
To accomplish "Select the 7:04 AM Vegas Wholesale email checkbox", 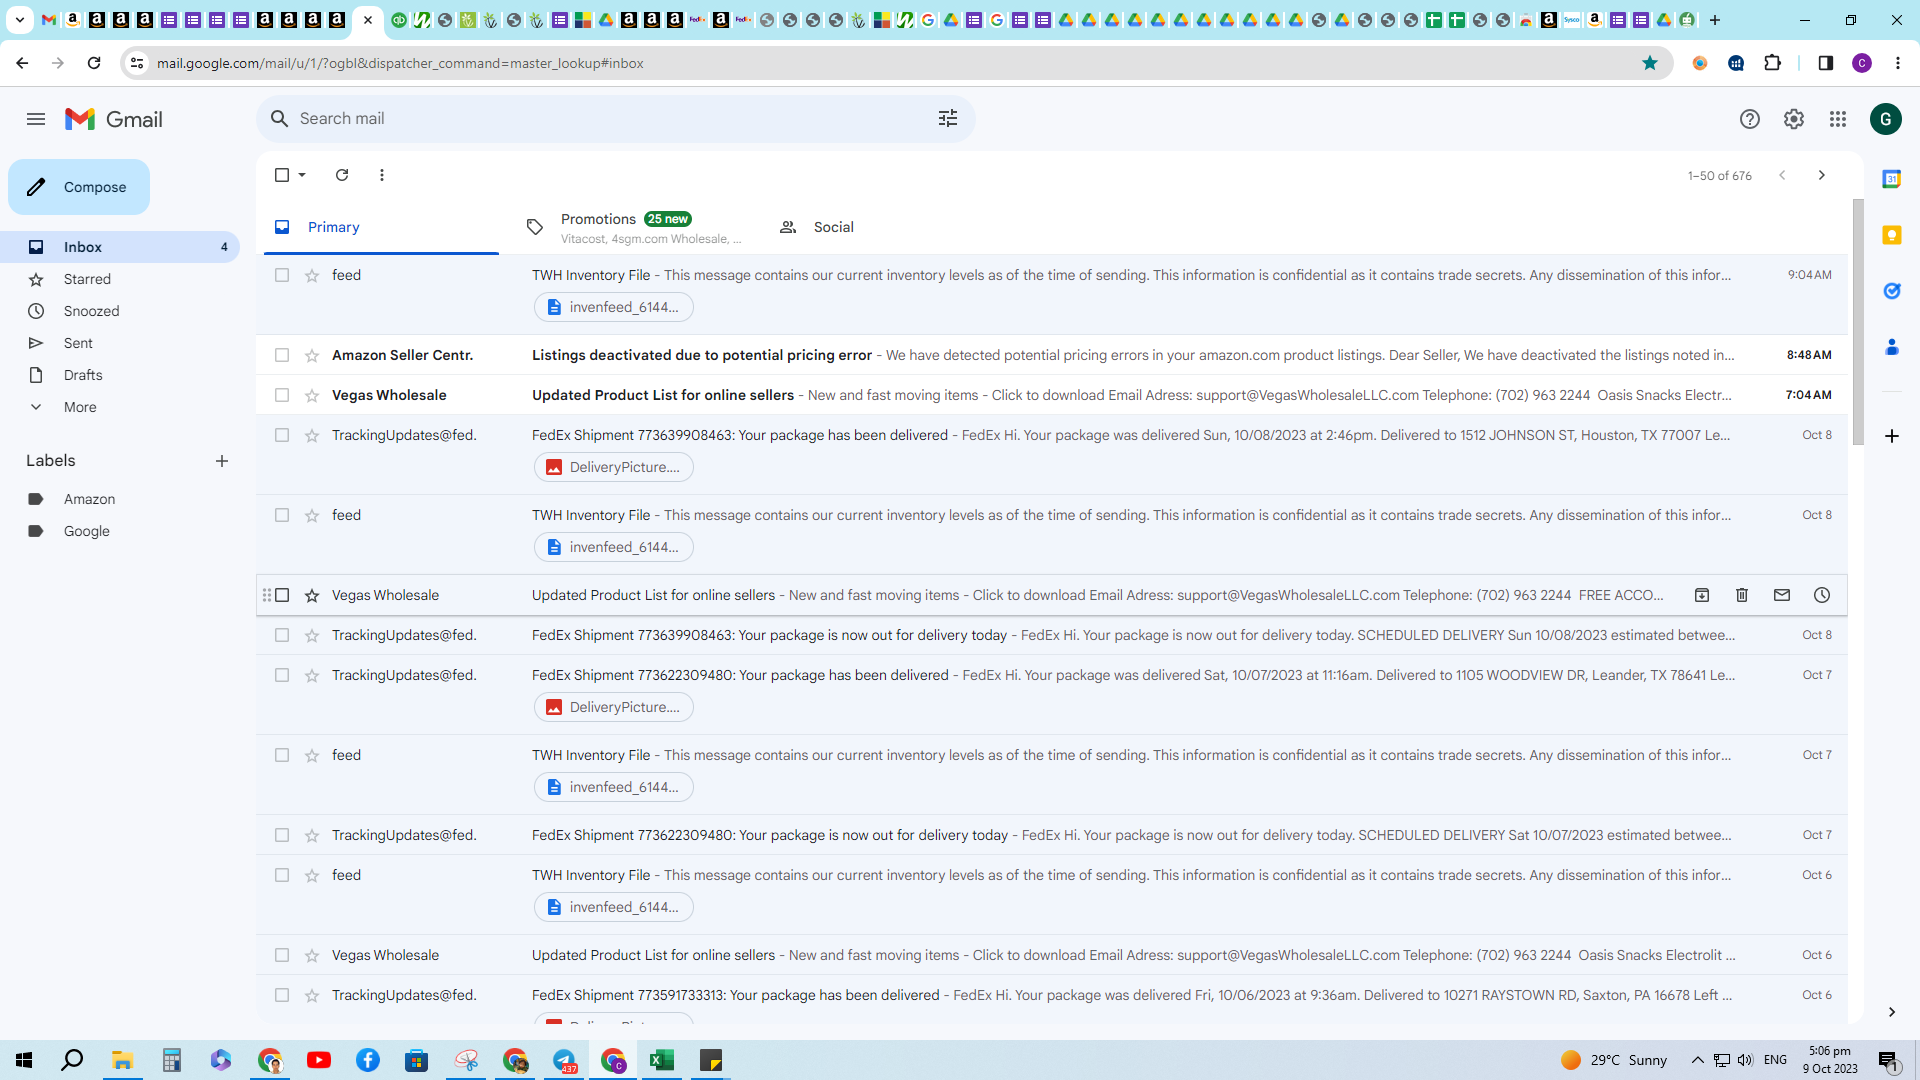I will click(282, 395).
